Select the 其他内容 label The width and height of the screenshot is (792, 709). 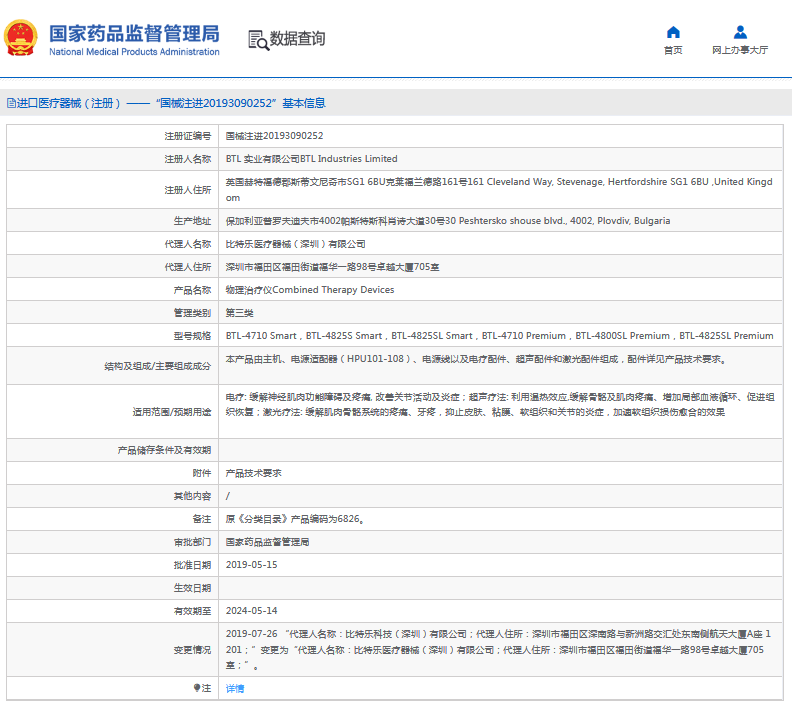(x=192, y=496)
